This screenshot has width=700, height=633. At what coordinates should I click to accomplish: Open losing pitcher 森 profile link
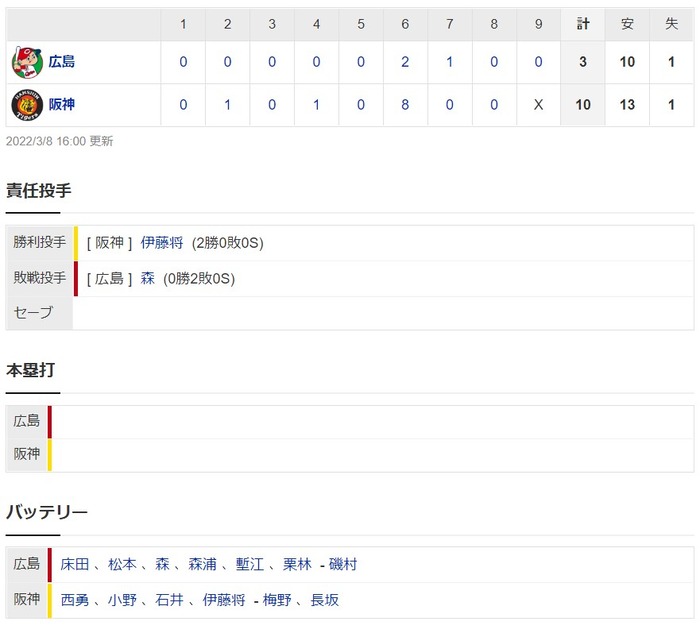click(x=147, y=279)
